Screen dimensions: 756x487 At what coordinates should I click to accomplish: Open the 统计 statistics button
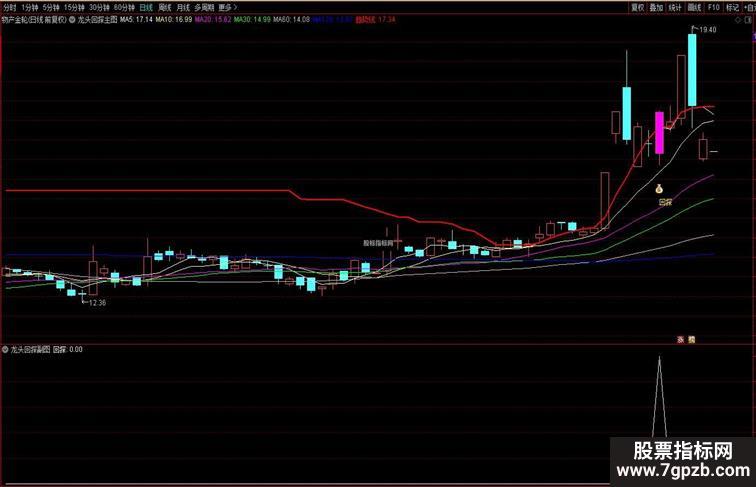coord(675,7)
